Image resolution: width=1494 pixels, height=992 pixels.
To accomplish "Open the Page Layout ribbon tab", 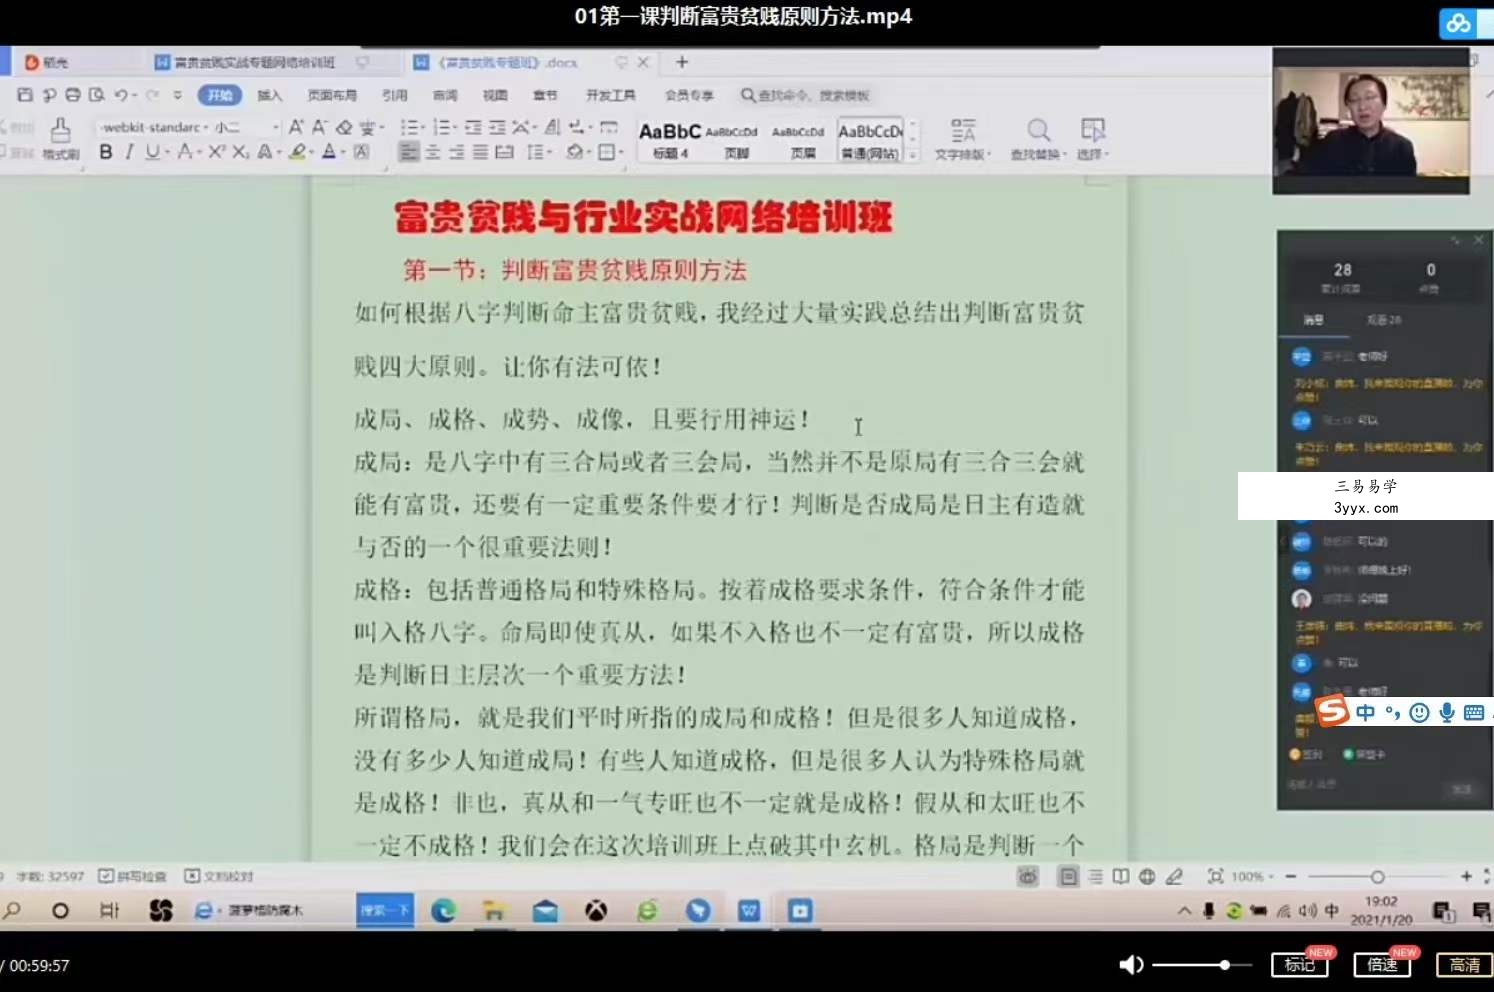I will pyautogui.click(x=332, y=95).
